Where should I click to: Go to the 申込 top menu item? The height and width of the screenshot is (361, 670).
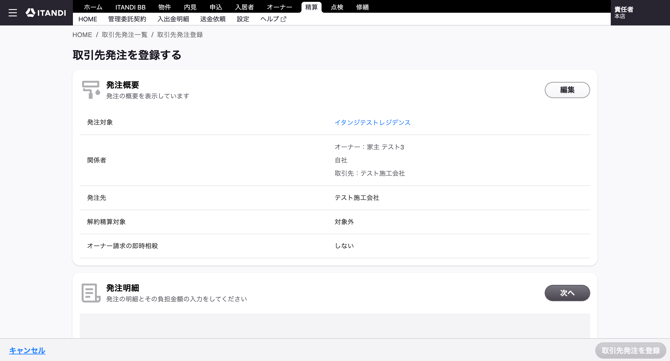(x=216, y=7)
